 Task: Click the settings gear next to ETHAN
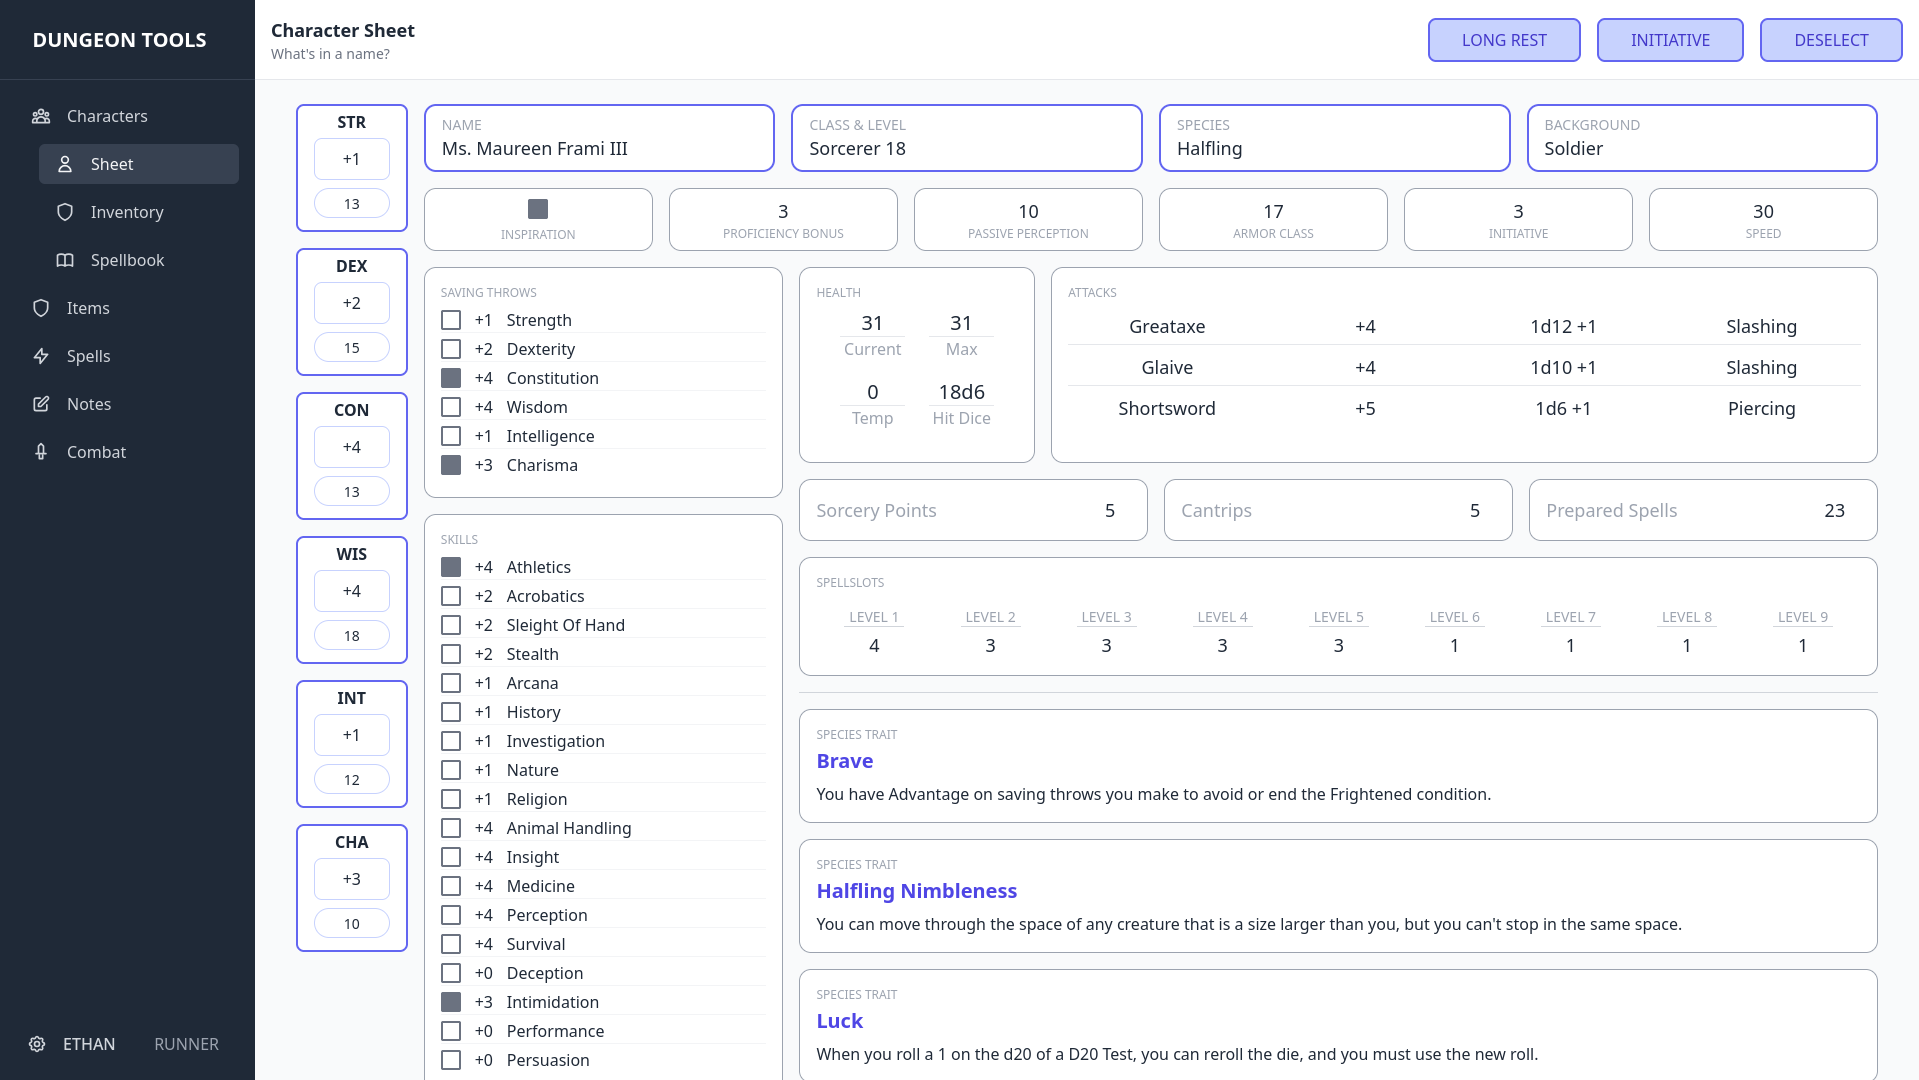coord(37,1044)
